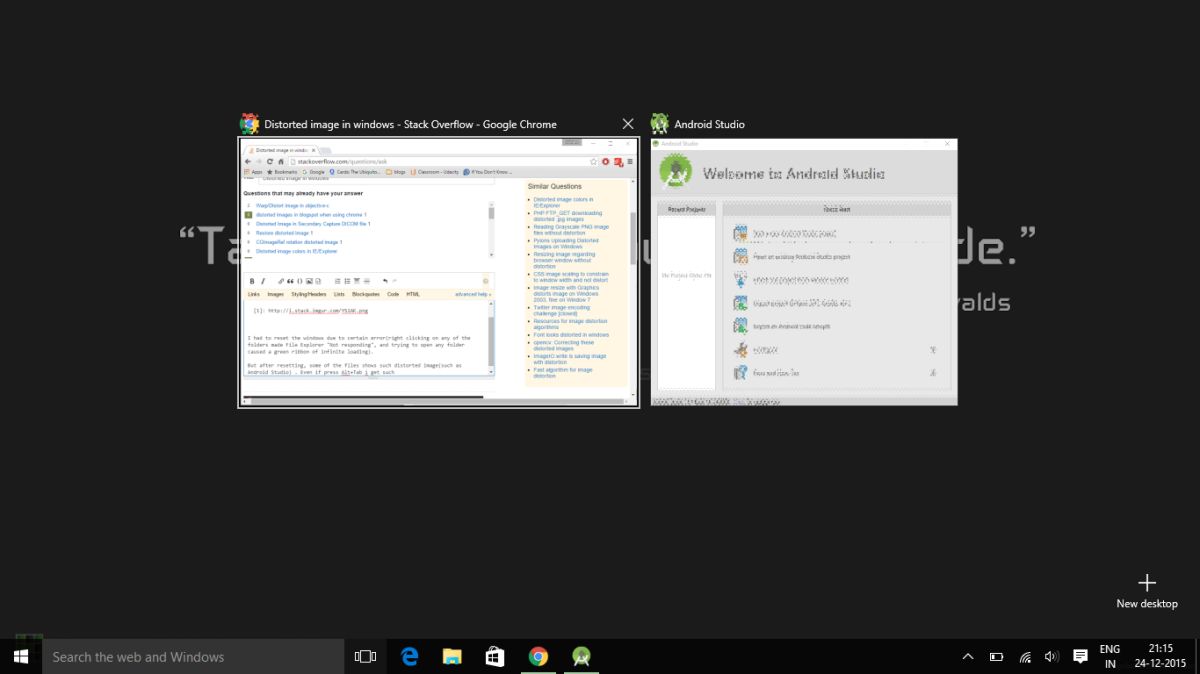Click the Google Chrome taskbar icon
The image size is (1200, 674).
[538, 657]
